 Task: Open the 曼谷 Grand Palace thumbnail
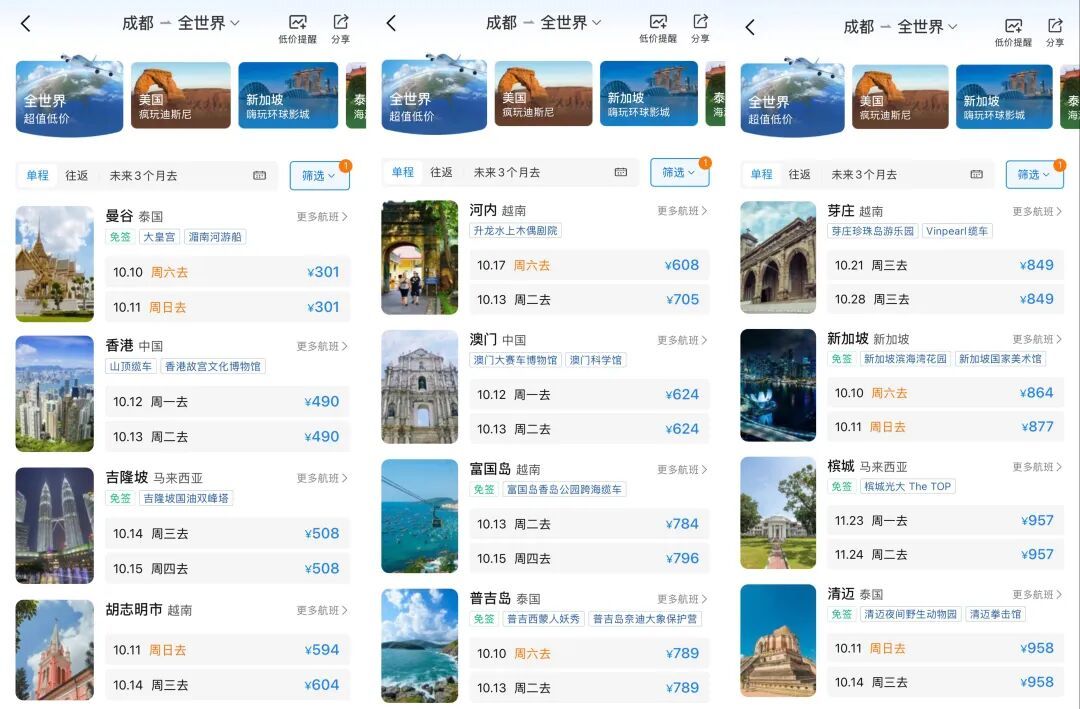pyautogui.click(x=54, y=264)
